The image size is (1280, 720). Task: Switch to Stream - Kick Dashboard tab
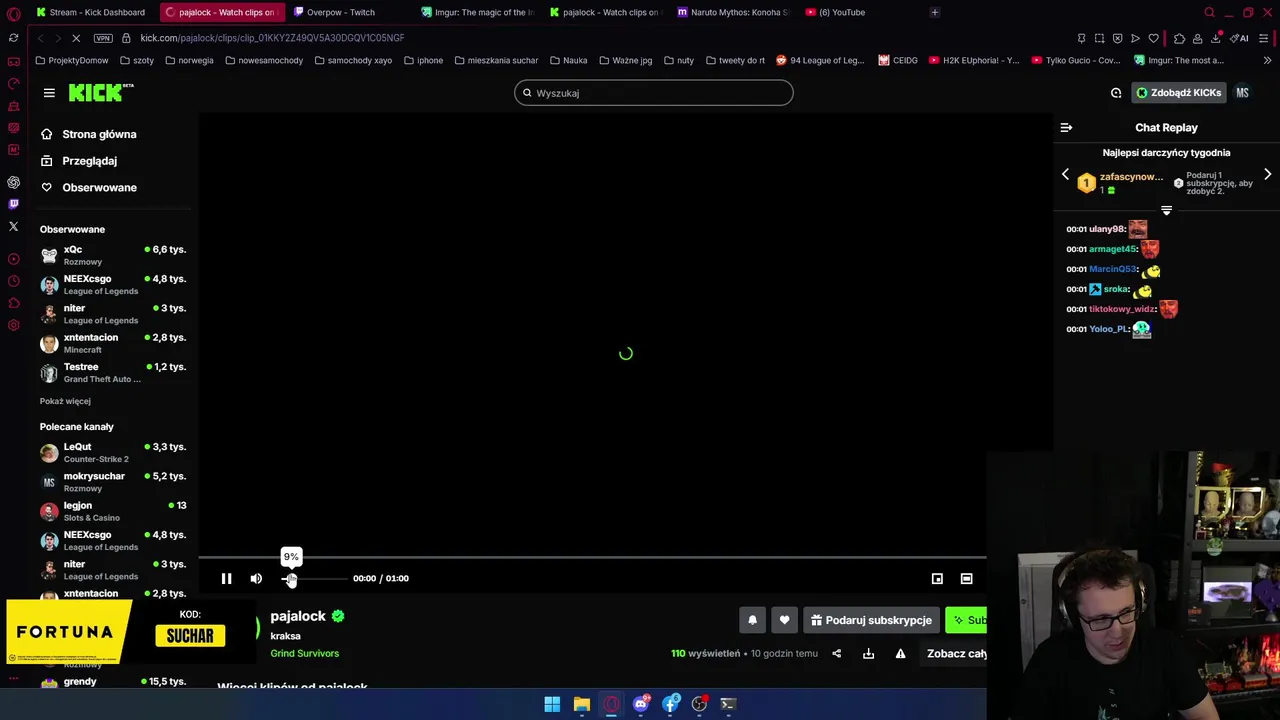click(x=90, y=12)
